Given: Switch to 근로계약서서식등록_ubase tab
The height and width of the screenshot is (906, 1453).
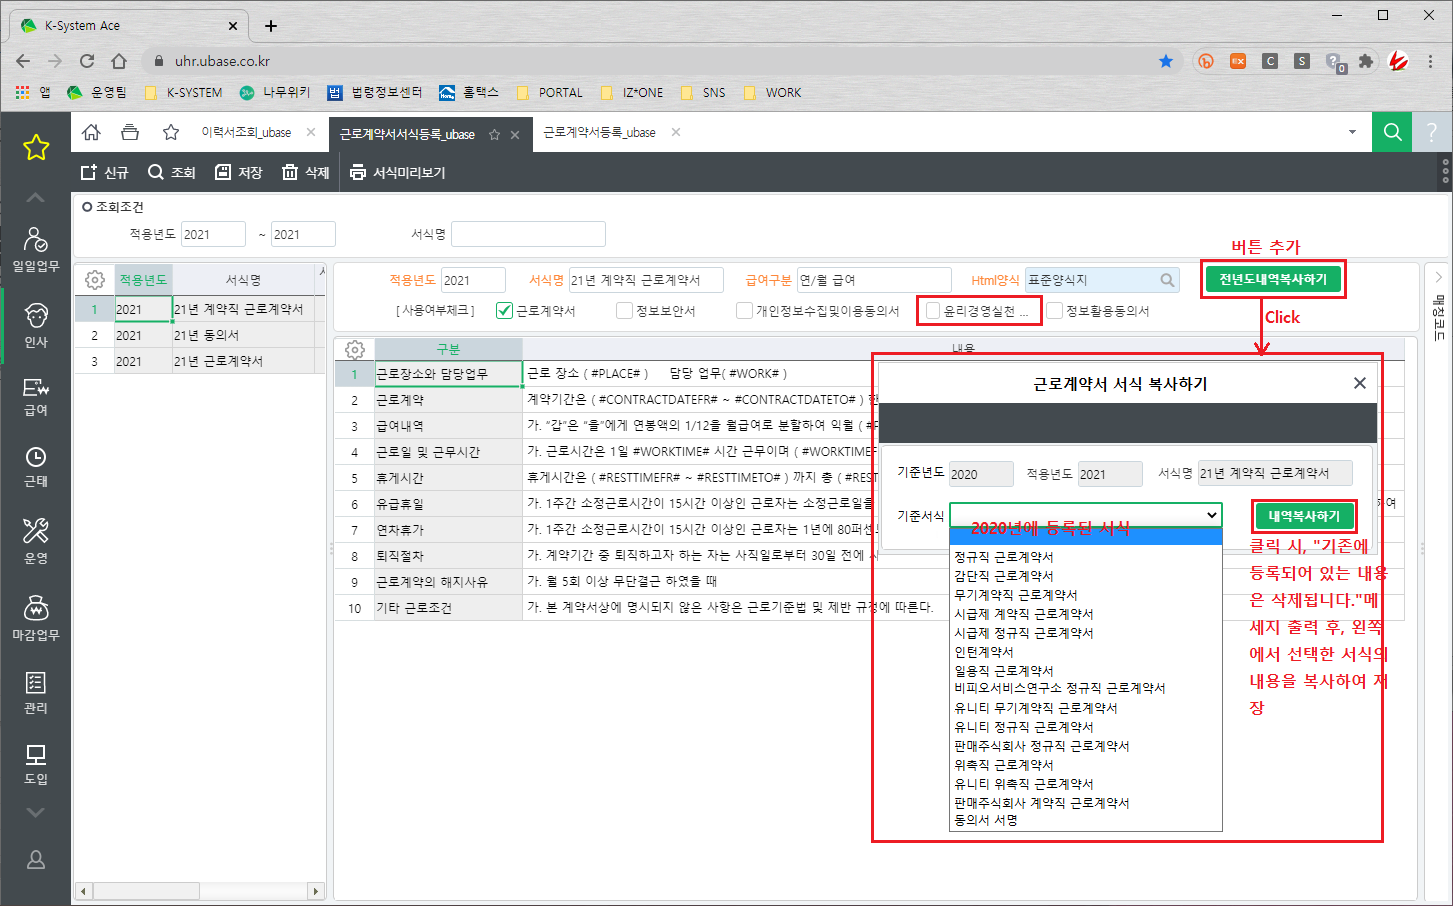Looking at the screenshot, I should (x=407, y=134).
